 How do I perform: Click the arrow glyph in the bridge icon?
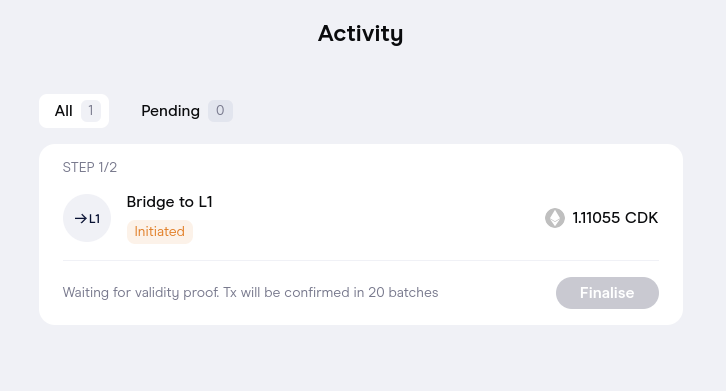(x=81, y=219)
